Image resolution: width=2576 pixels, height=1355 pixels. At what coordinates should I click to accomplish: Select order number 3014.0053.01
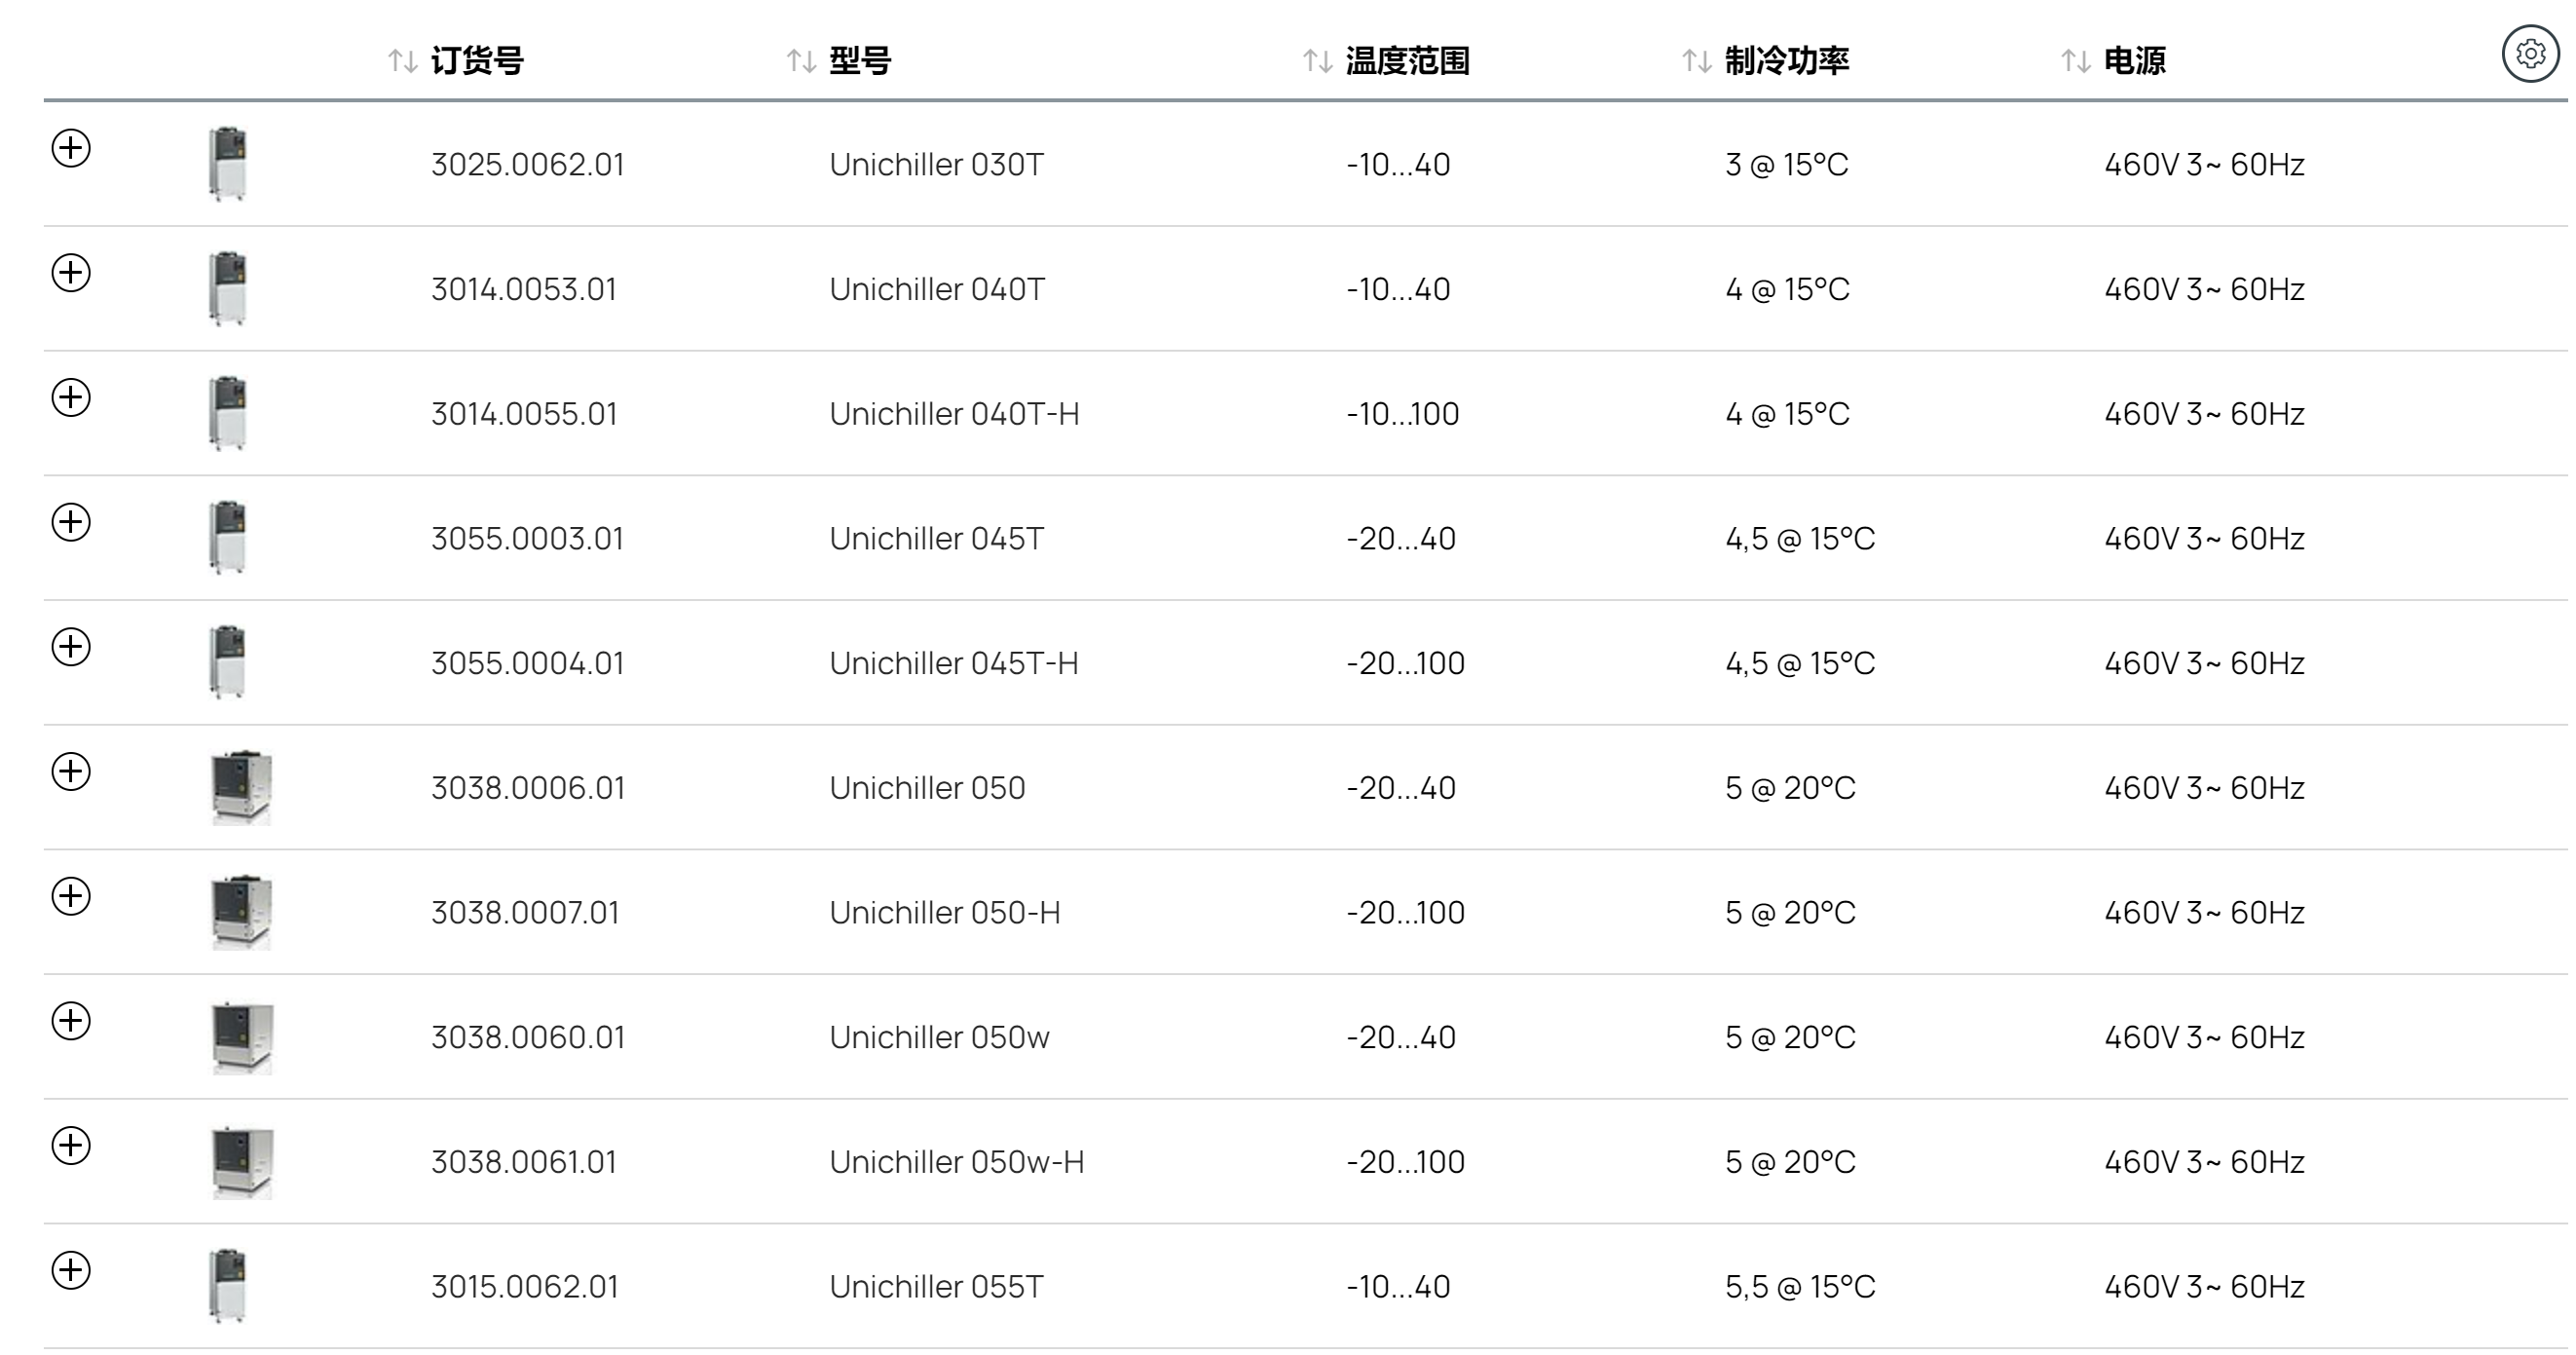pos(524,289)
